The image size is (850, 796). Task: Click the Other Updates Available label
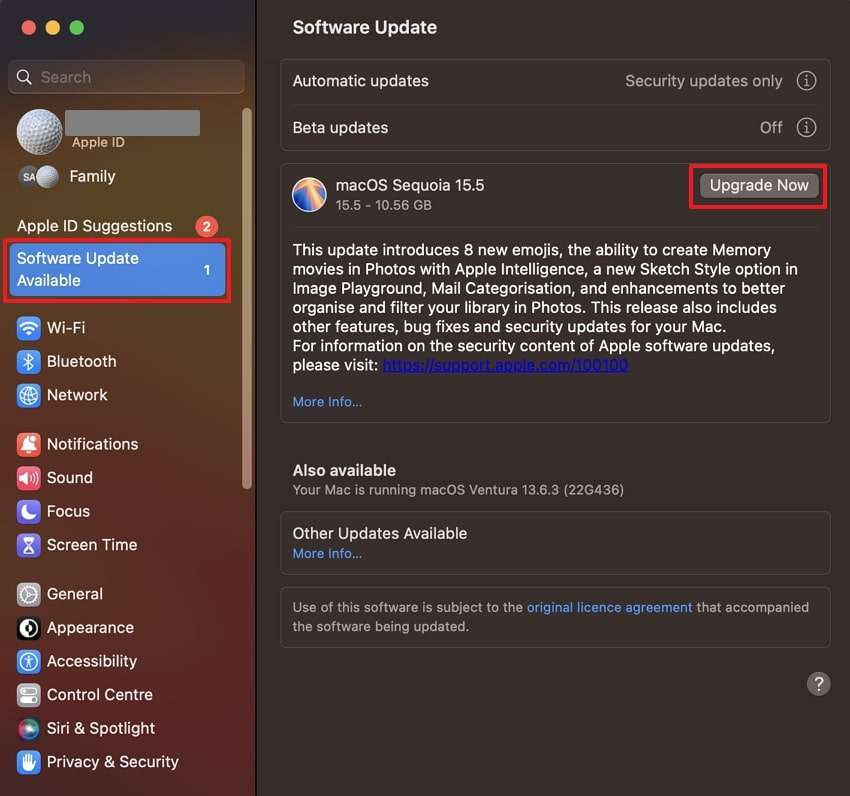tap(379, 534)
